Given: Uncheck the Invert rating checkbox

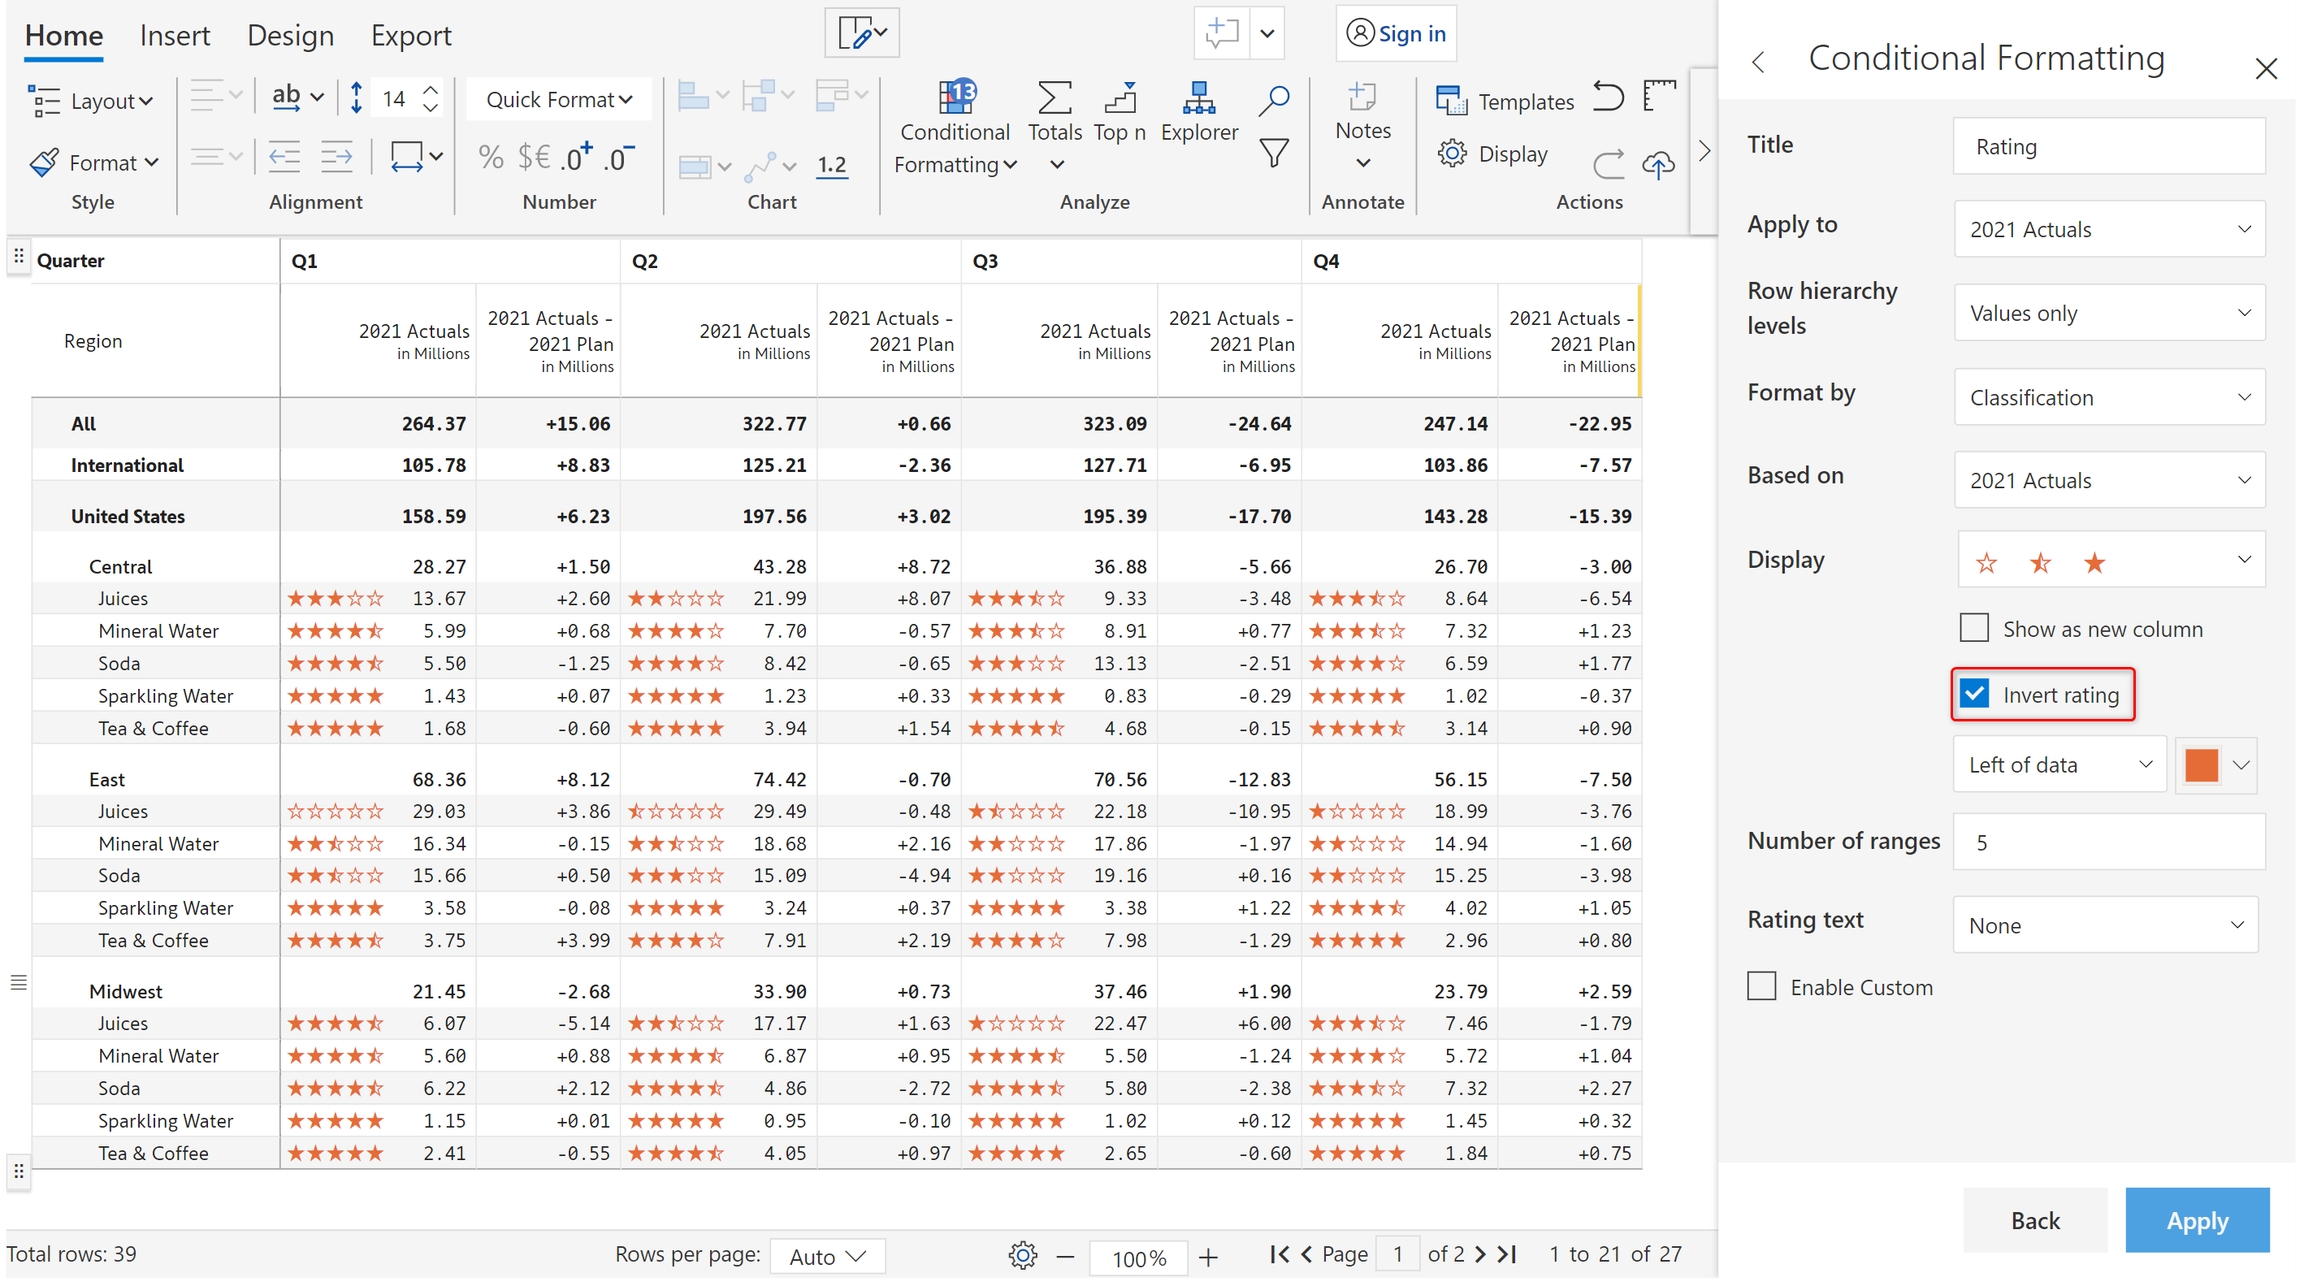Looking at the screenshot, I should [x=1974, y=694].
